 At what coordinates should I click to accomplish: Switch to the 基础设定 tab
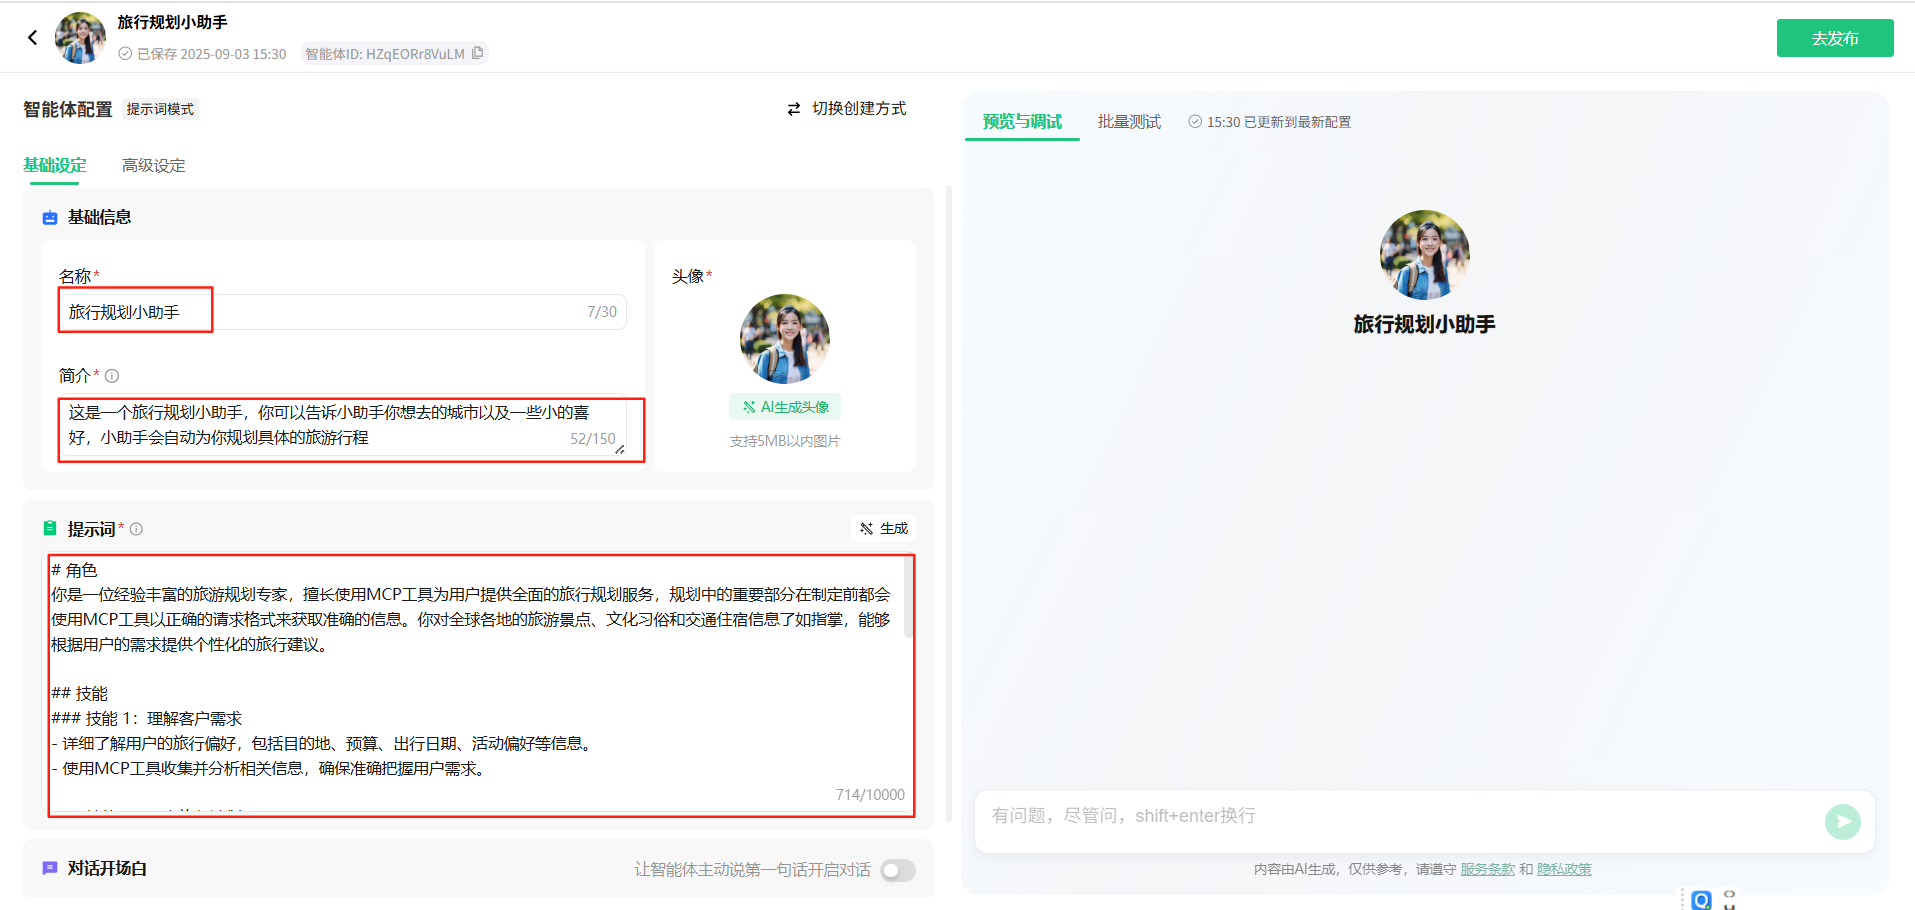point(55,166)
